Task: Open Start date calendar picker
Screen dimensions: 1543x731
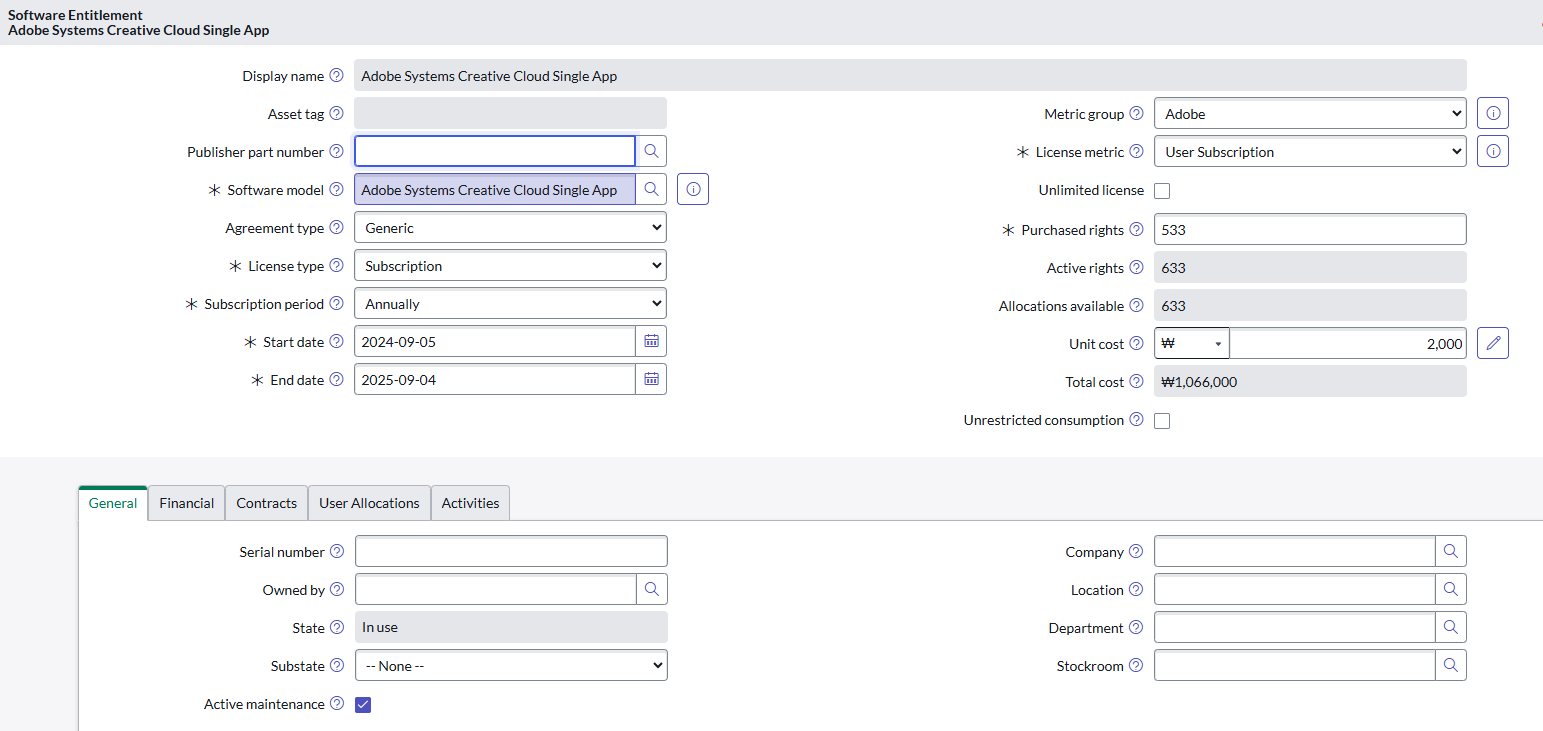Action: point(651,341)
